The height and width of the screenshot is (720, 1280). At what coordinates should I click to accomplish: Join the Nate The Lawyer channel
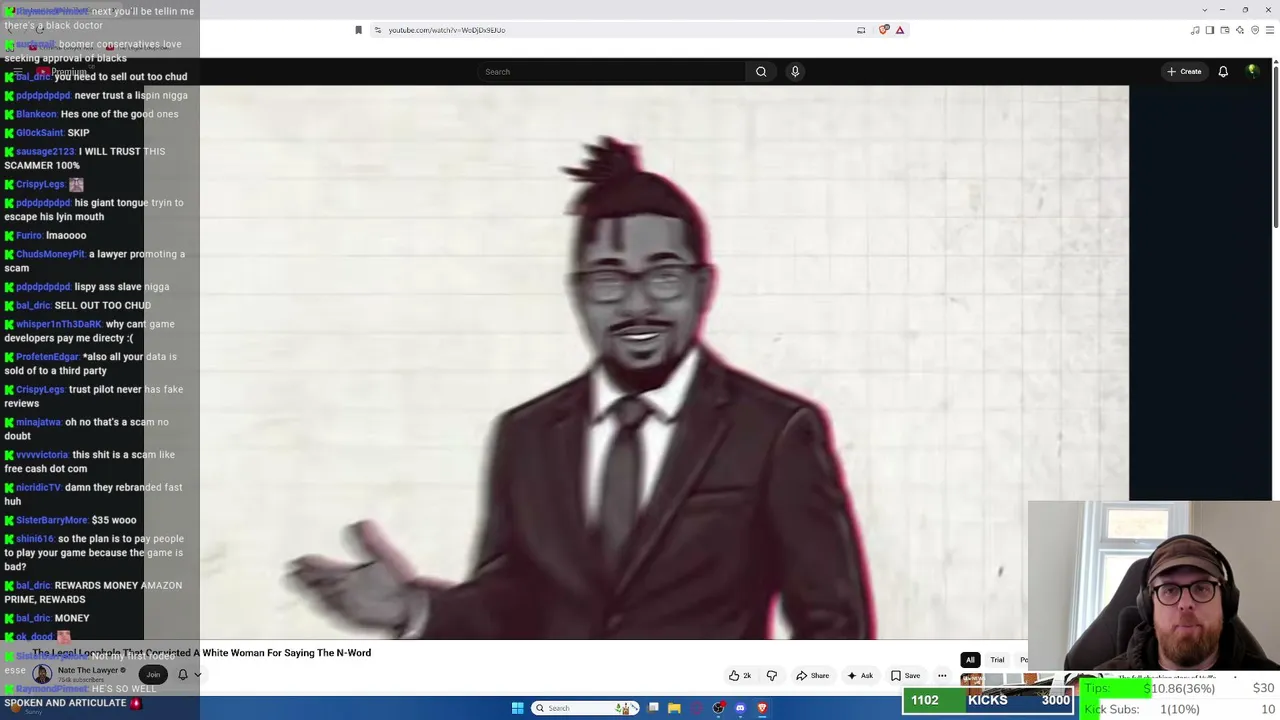coord(153,675)
